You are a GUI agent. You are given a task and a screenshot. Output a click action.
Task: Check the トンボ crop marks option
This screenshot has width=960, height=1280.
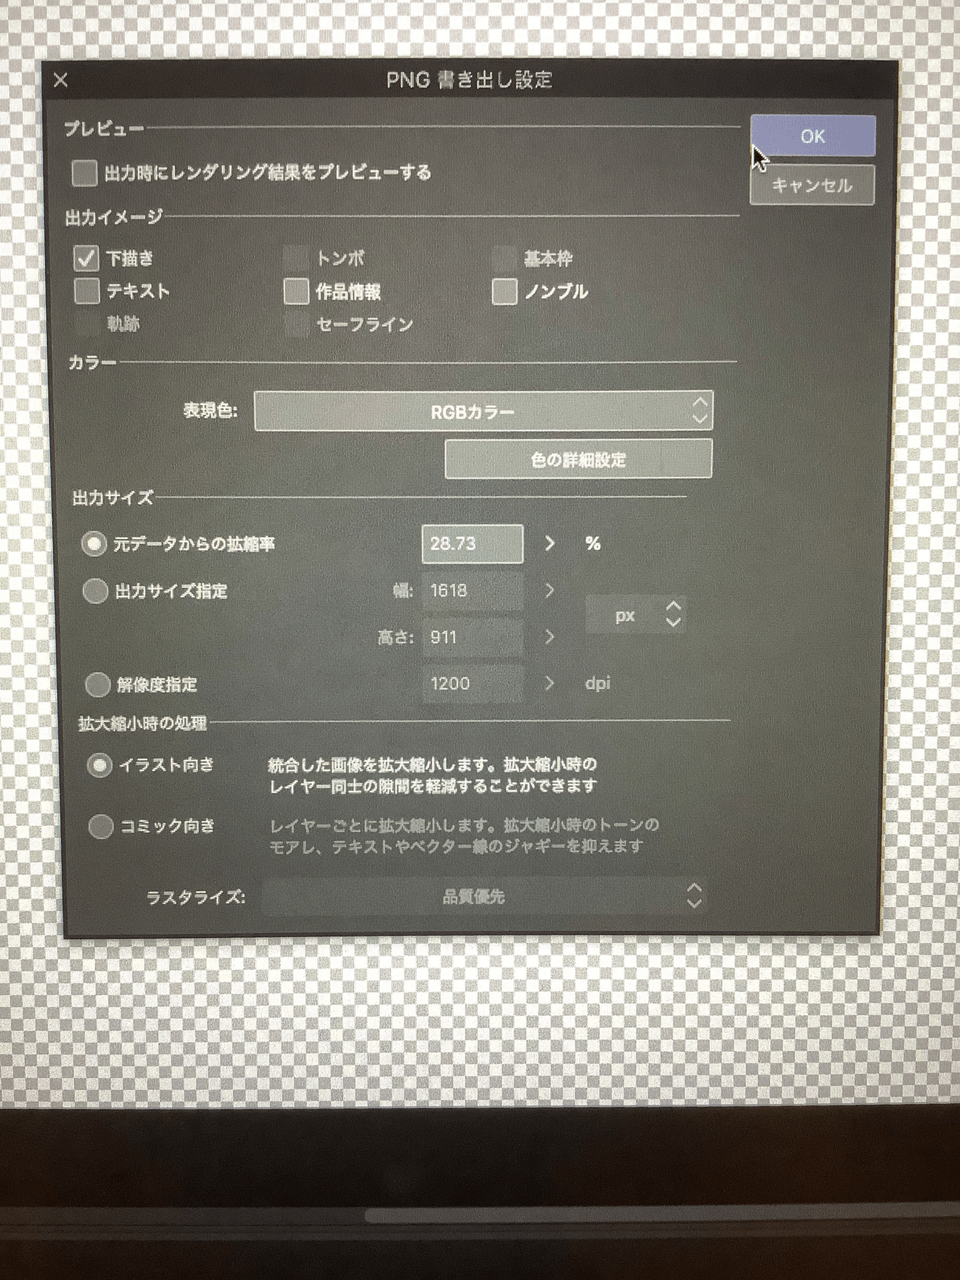[x=296, y=258]
